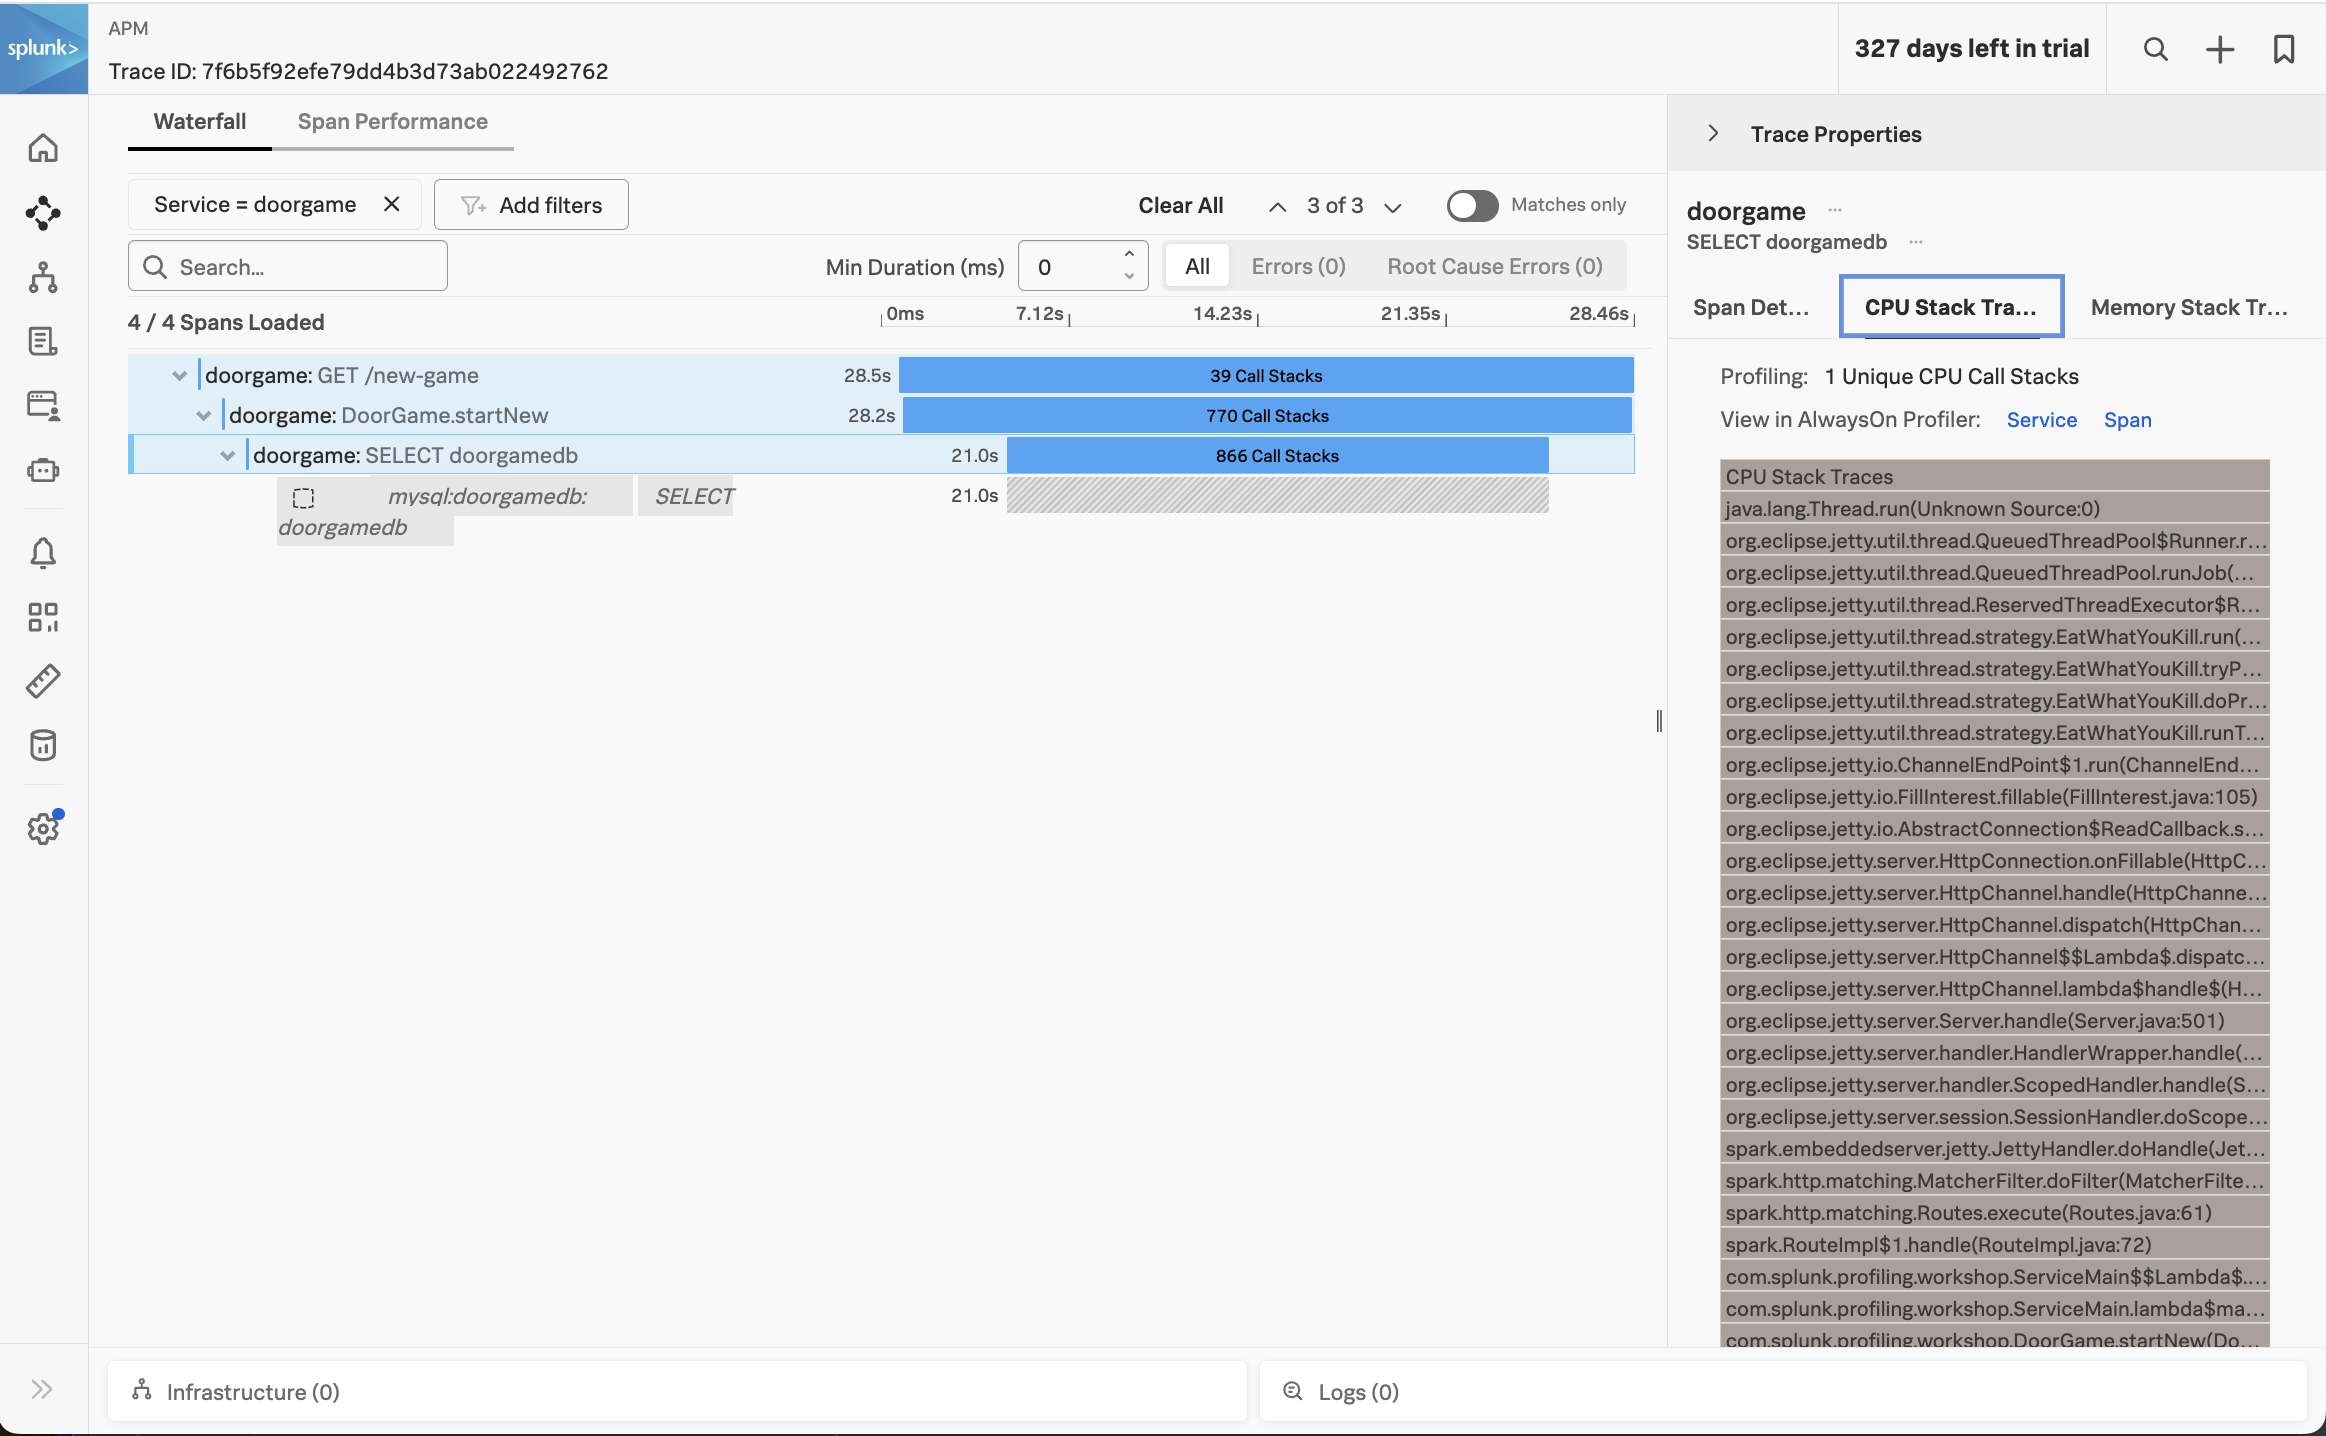Switch to the Span Performance tab
This screenshot has height=1436, width=2326.
392,121
